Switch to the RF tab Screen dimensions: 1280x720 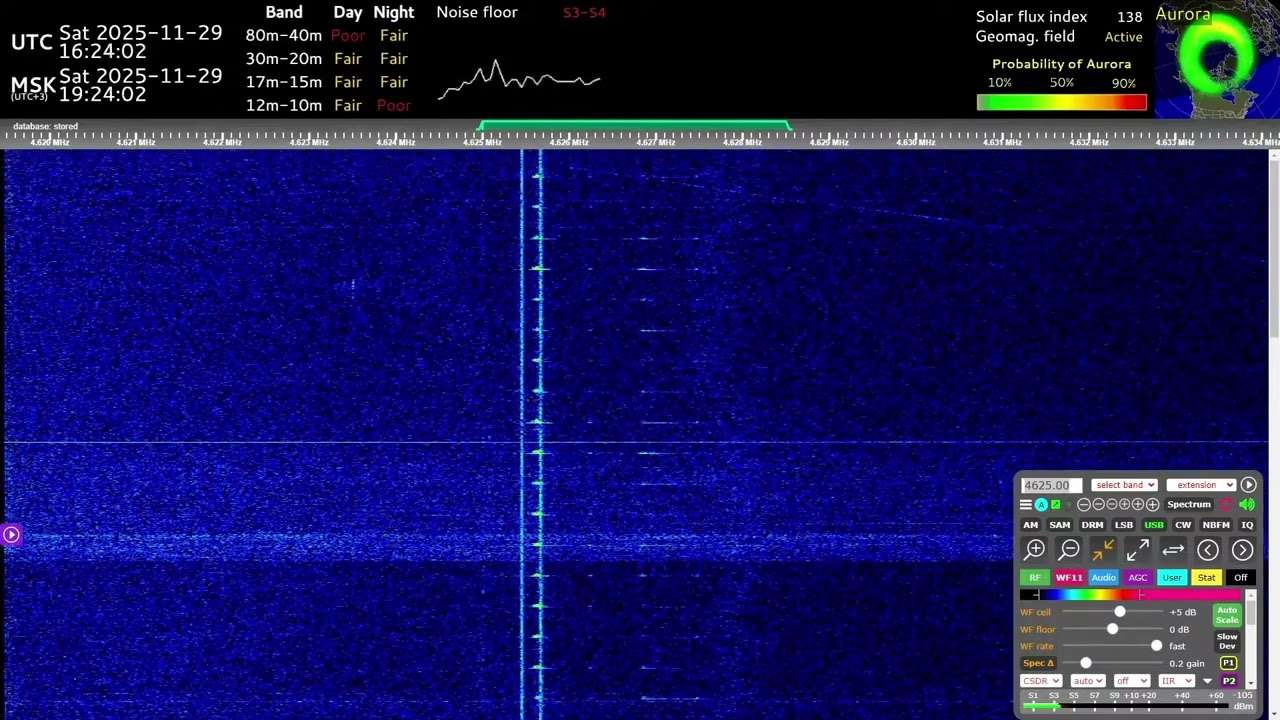tap(1035, 577)
